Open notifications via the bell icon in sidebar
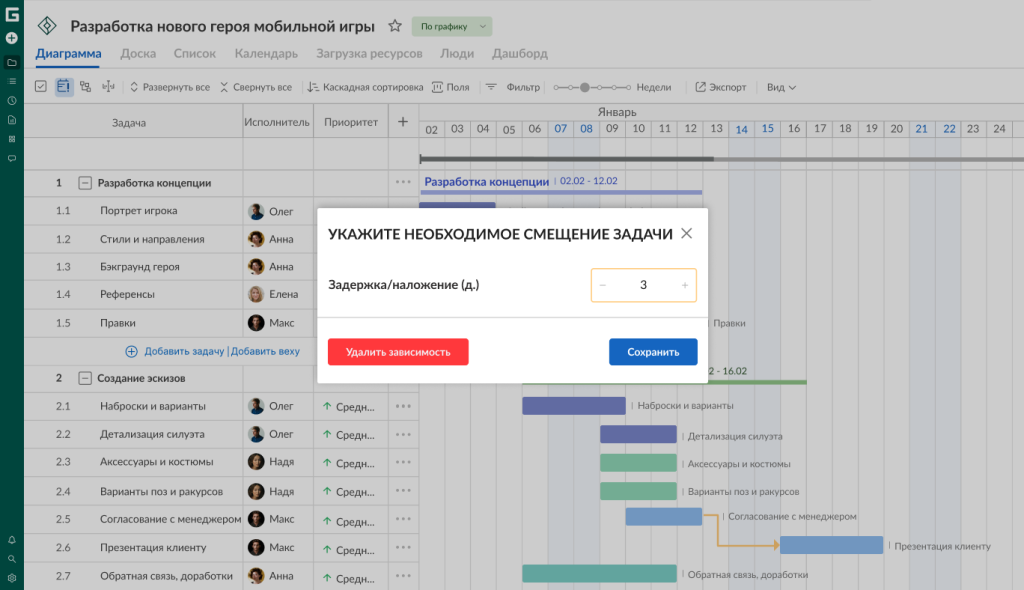The width and height of the screenshot is (1024, 590). point(12,540)
